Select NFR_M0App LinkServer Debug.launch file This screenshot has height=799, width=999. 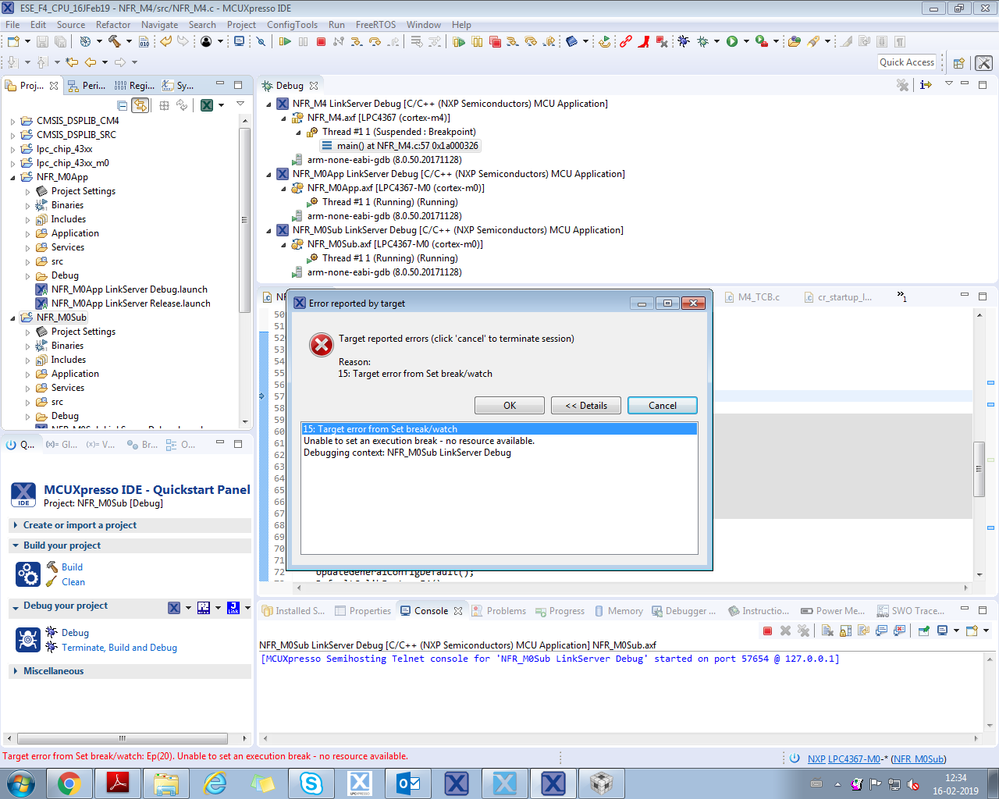coord(129,289)
